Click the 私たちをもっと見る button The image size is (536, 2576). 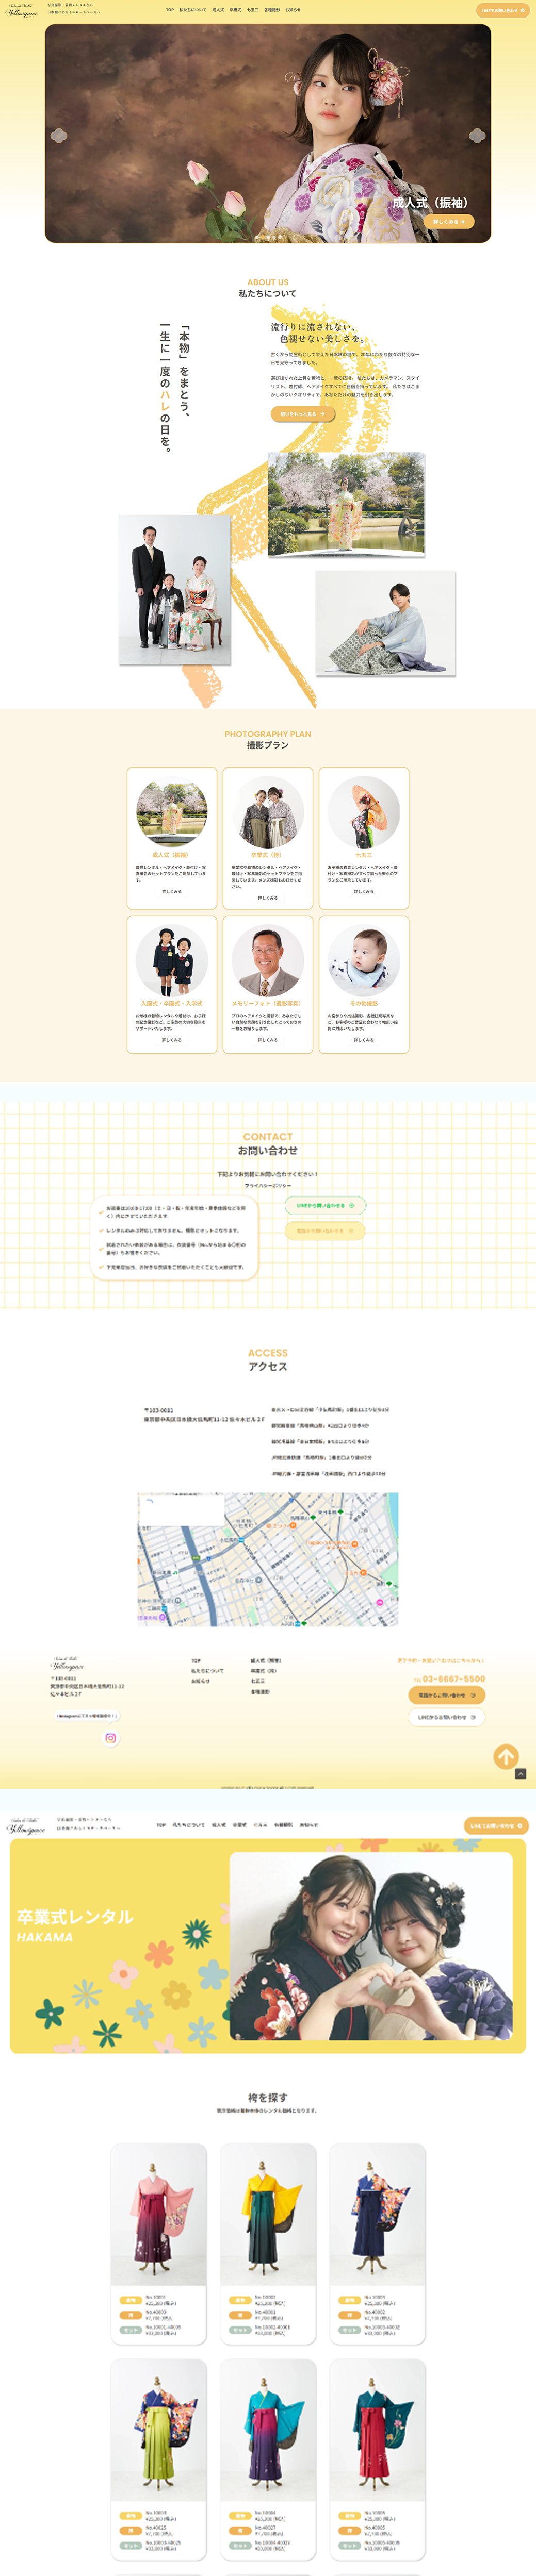(302, 413)
